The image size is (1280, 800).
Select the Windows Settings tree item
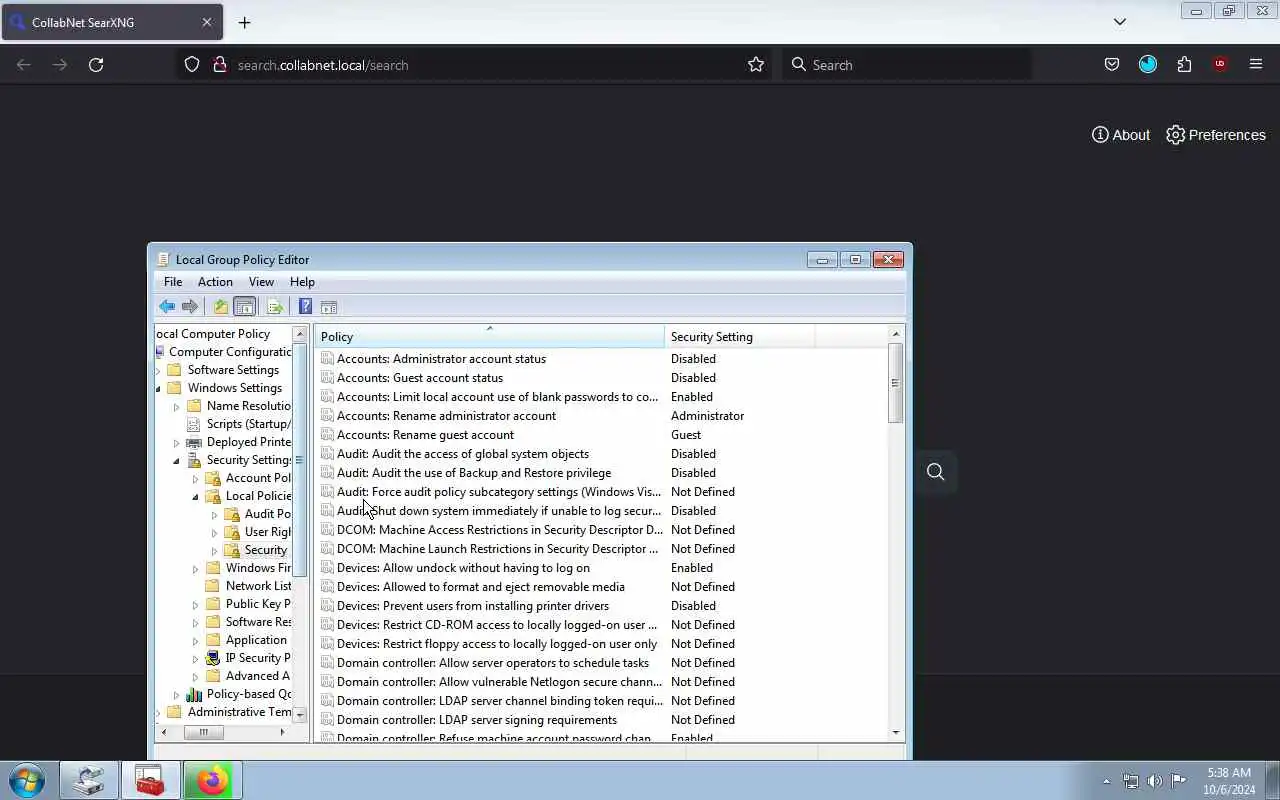click(x=226, y=388)
